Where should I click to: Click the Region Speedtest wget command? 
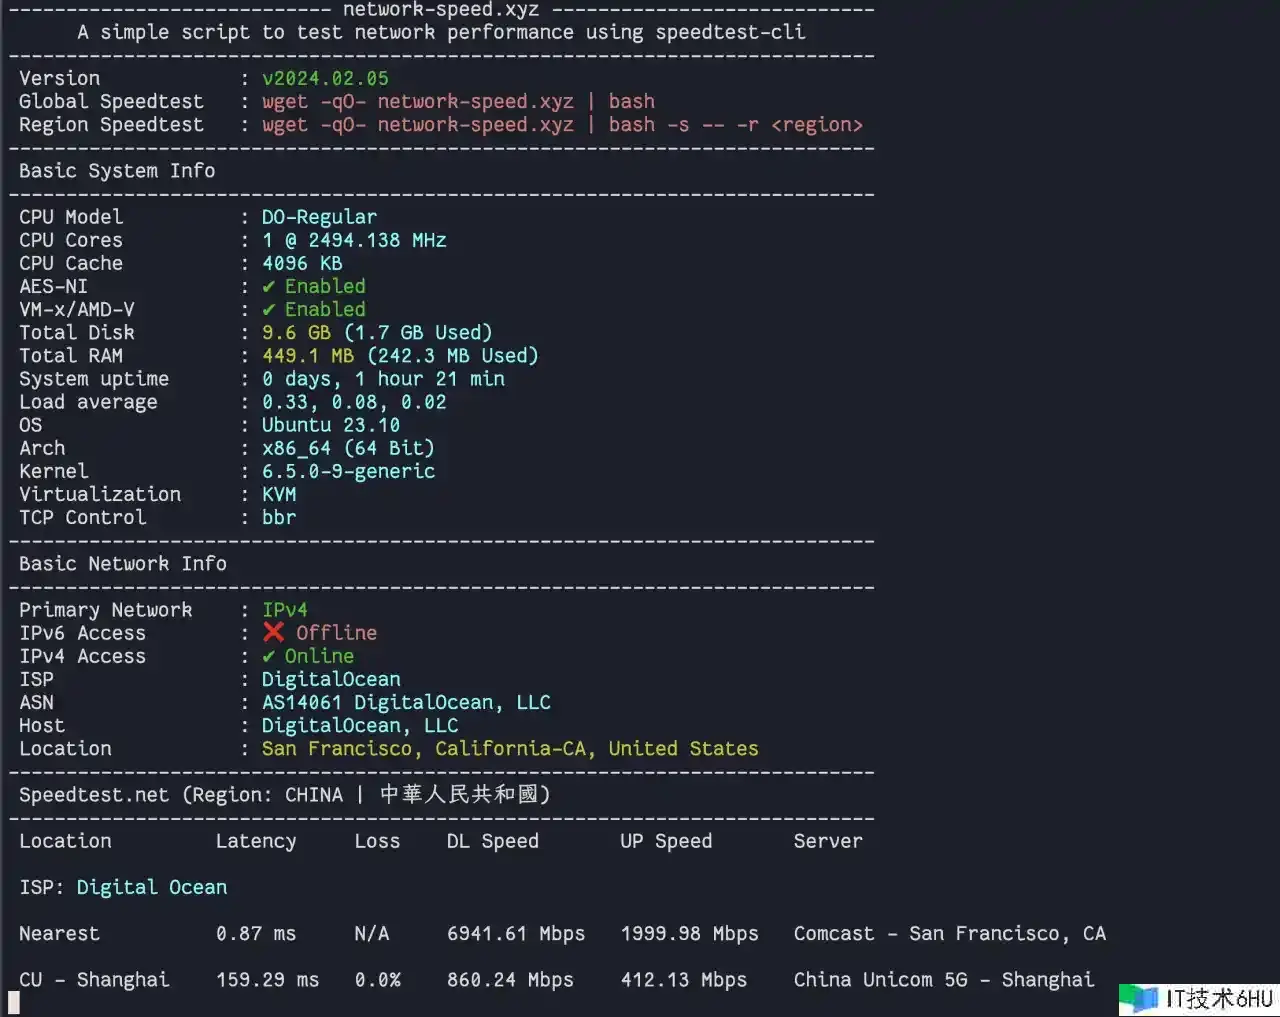(562, 125)
